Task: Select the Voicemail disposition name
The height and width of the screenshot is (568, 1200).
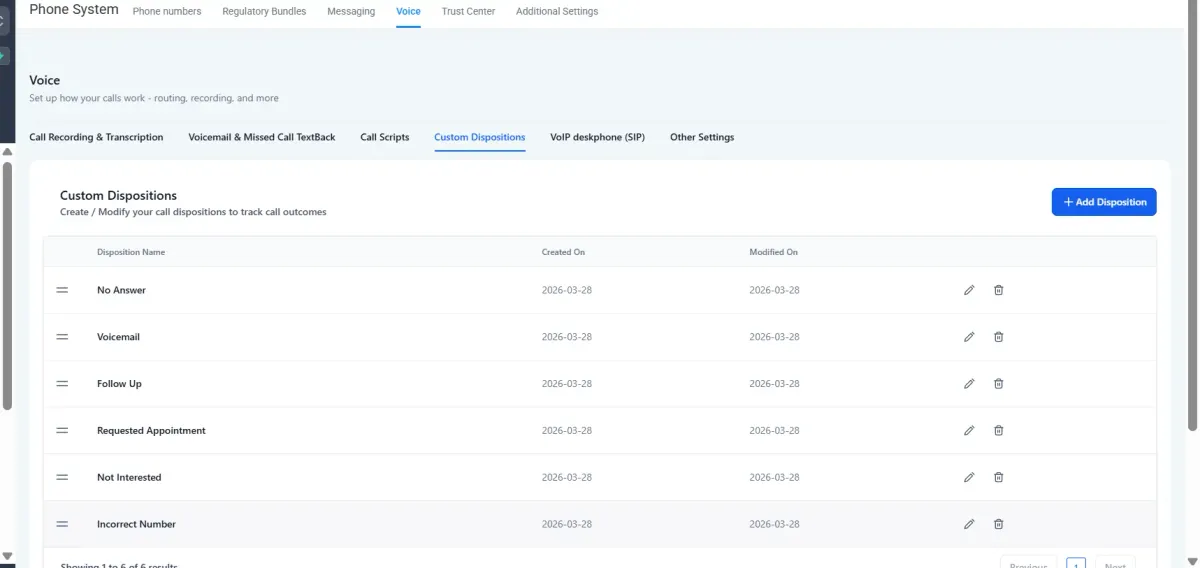Action: tap(118, 337)
